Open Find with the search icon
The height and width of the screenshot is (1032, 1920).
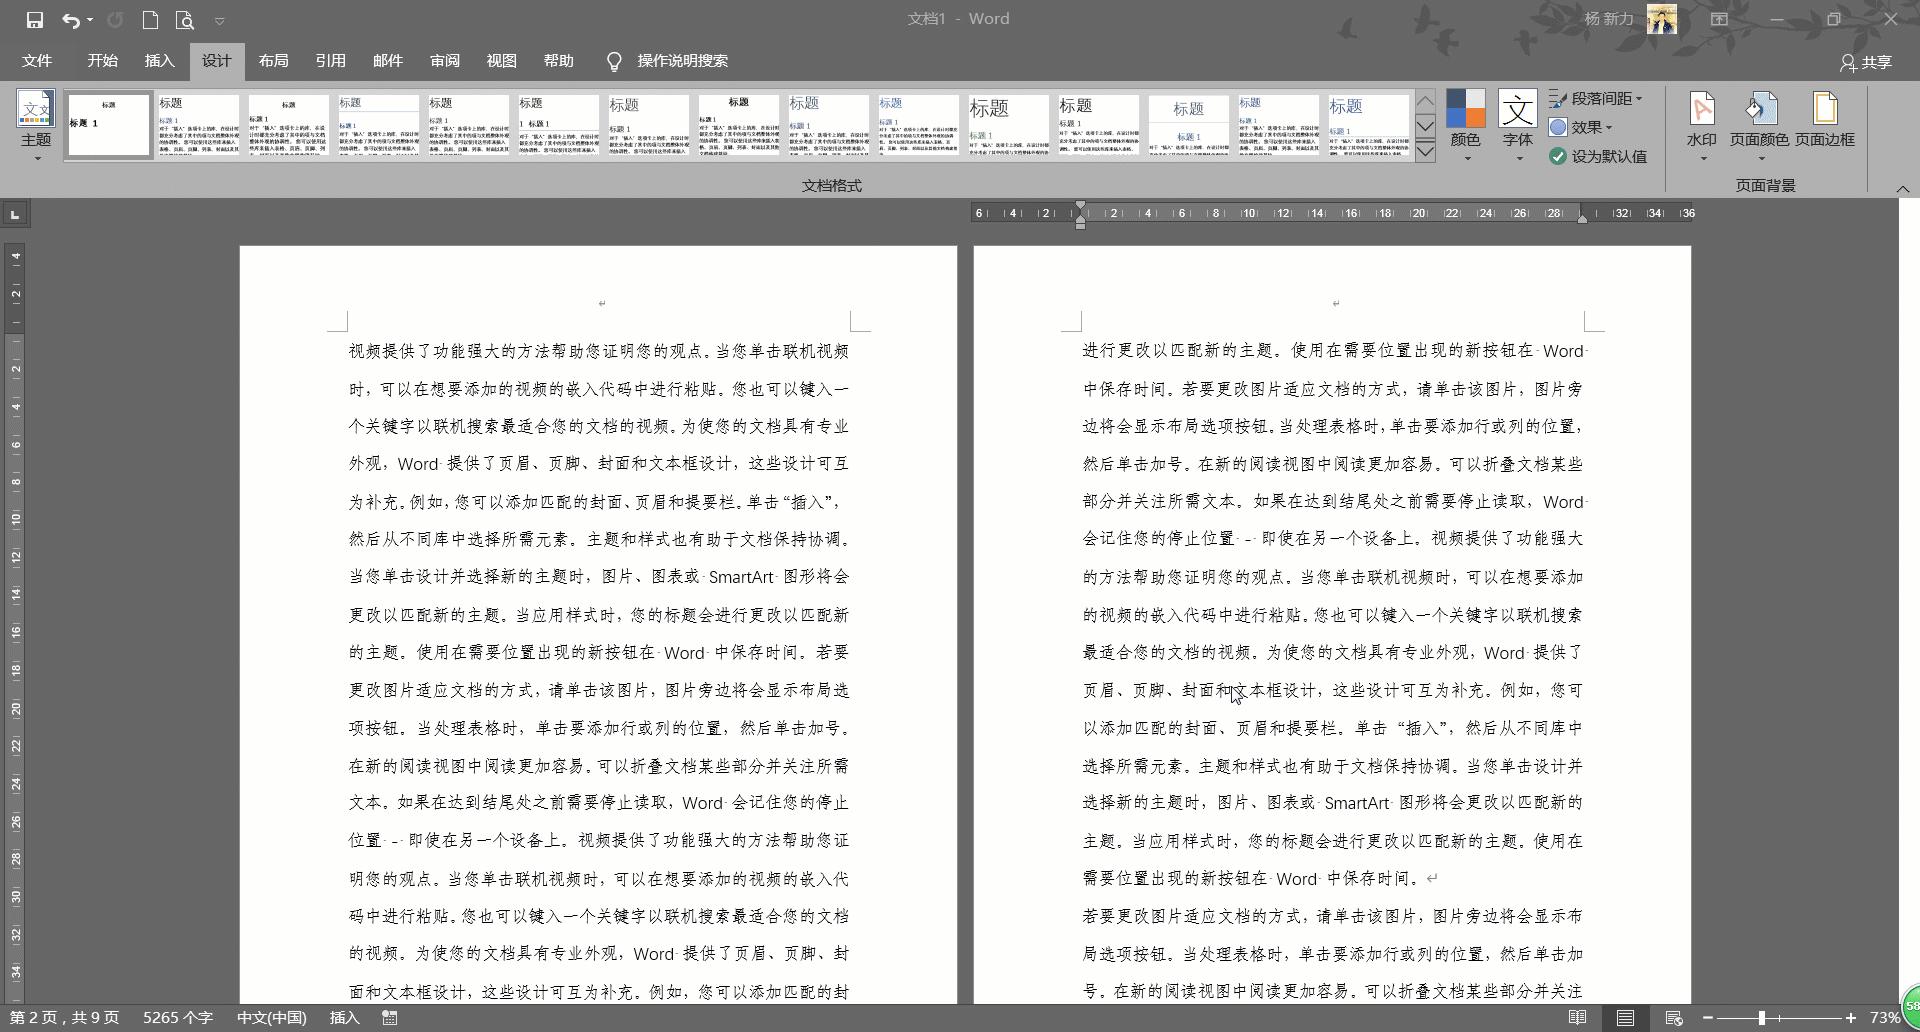[x=185, y=19]
